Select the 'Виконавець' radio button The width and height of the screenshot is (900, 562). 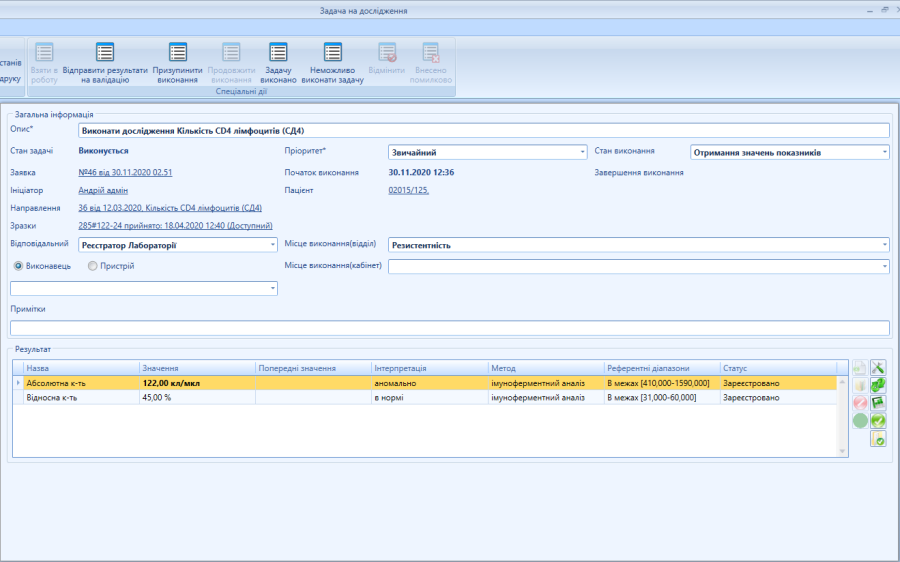click(x=19, y=266)
